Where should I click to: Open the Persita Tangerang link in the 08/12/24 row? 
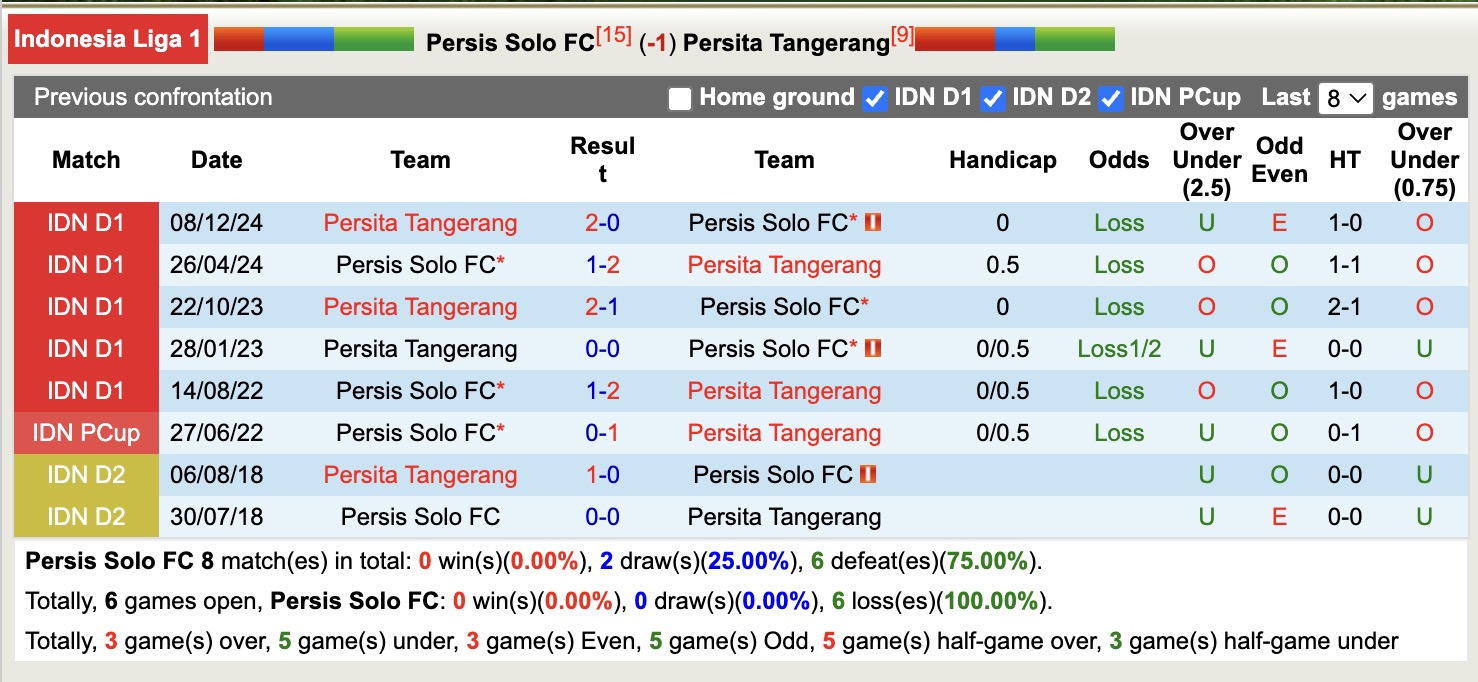(x=420, y=223)
